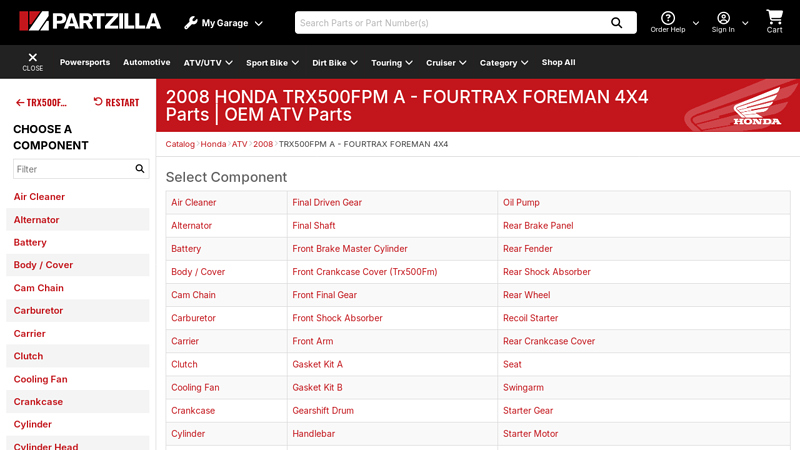The width and height of the screenshot is (800, 450).
Task: Open Recoil Starter component
Action: (x=531, y=318)
